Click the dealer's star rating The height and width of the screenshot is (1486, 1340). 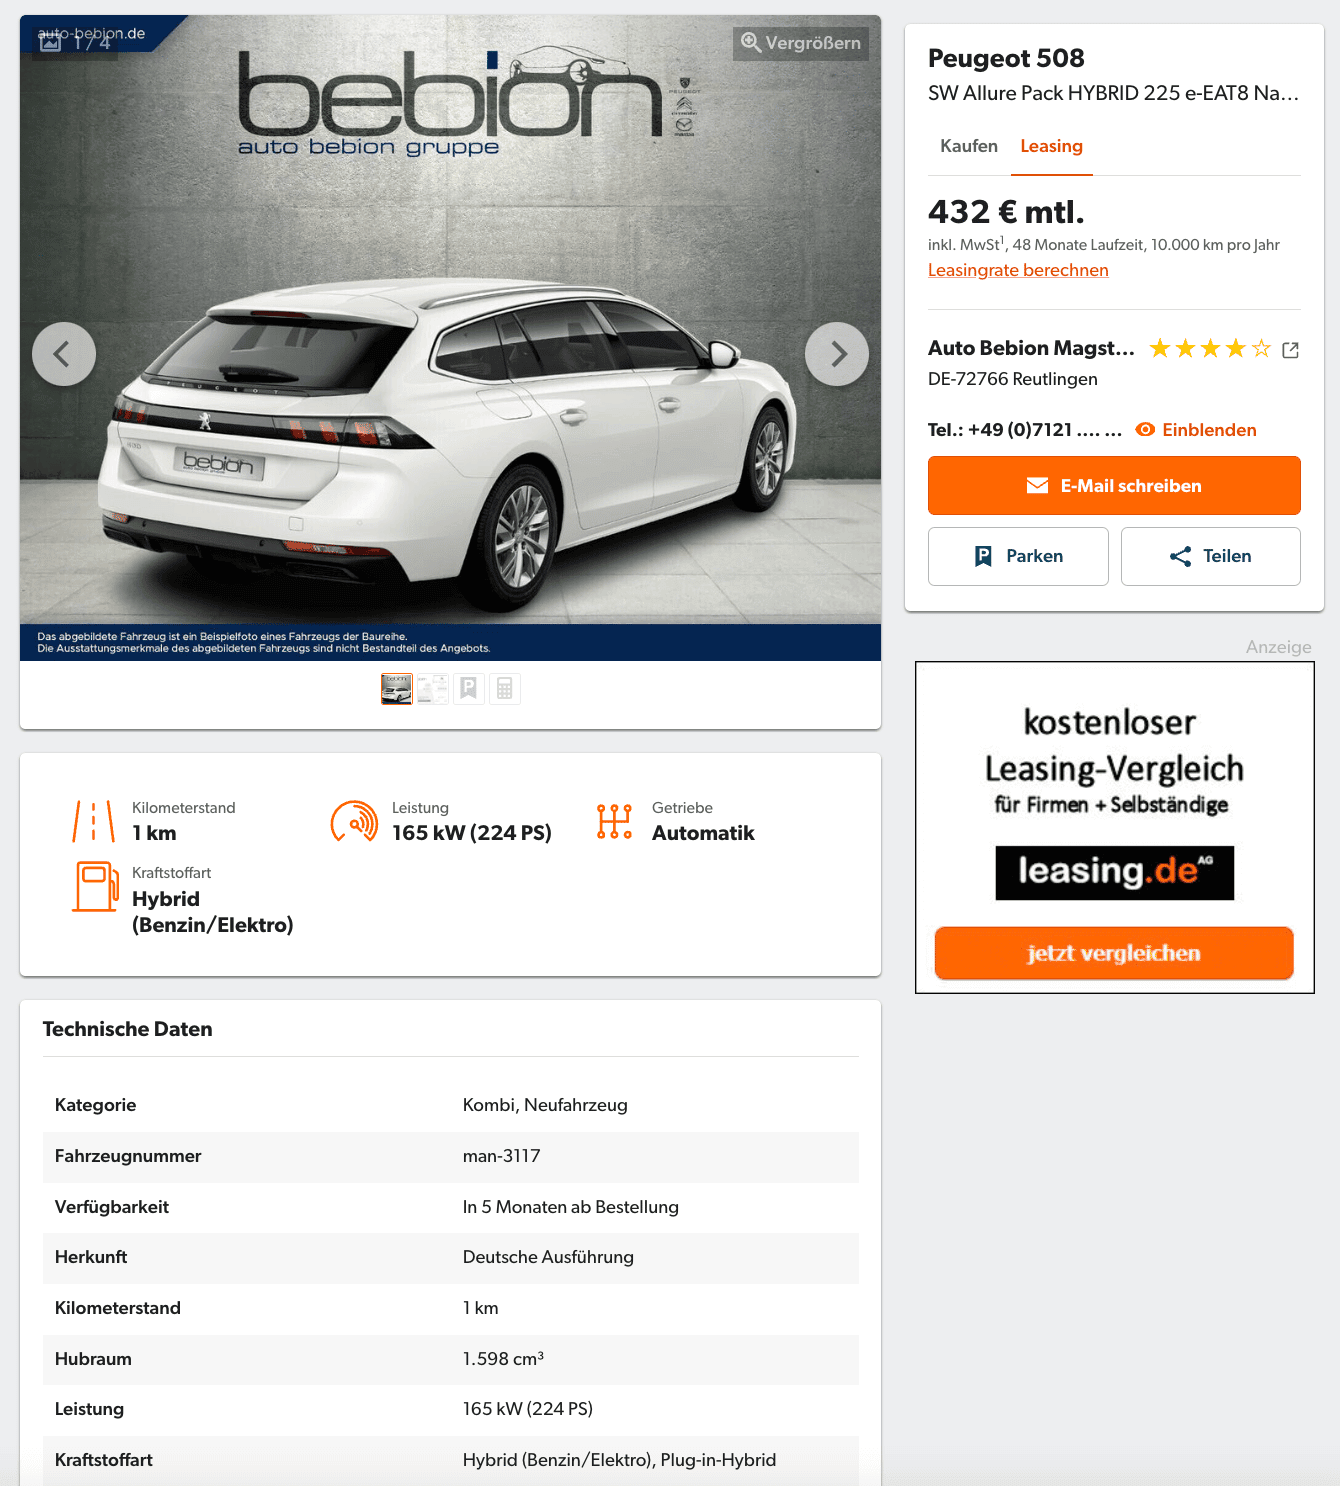[1210, 349]
